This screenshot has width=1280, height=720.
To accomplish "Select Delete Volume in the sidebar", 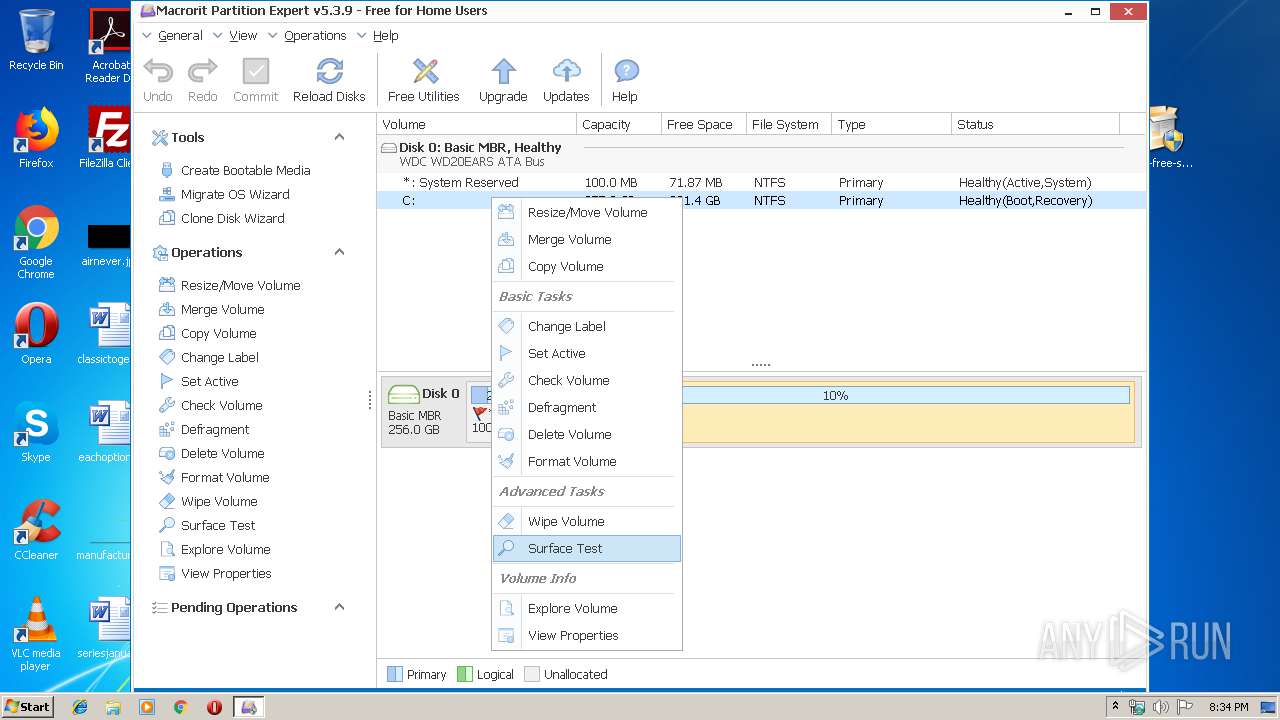I will [212, 453].
